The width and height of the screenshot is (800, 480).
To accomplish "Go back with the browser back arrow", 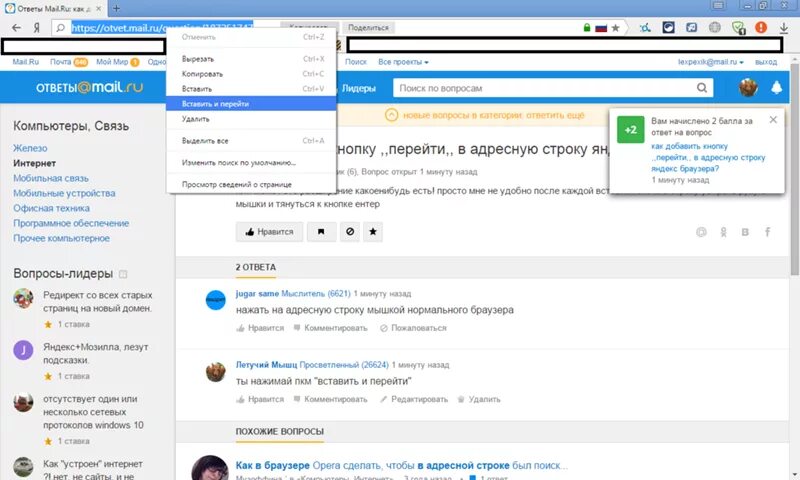I will (x=16, y=28).
